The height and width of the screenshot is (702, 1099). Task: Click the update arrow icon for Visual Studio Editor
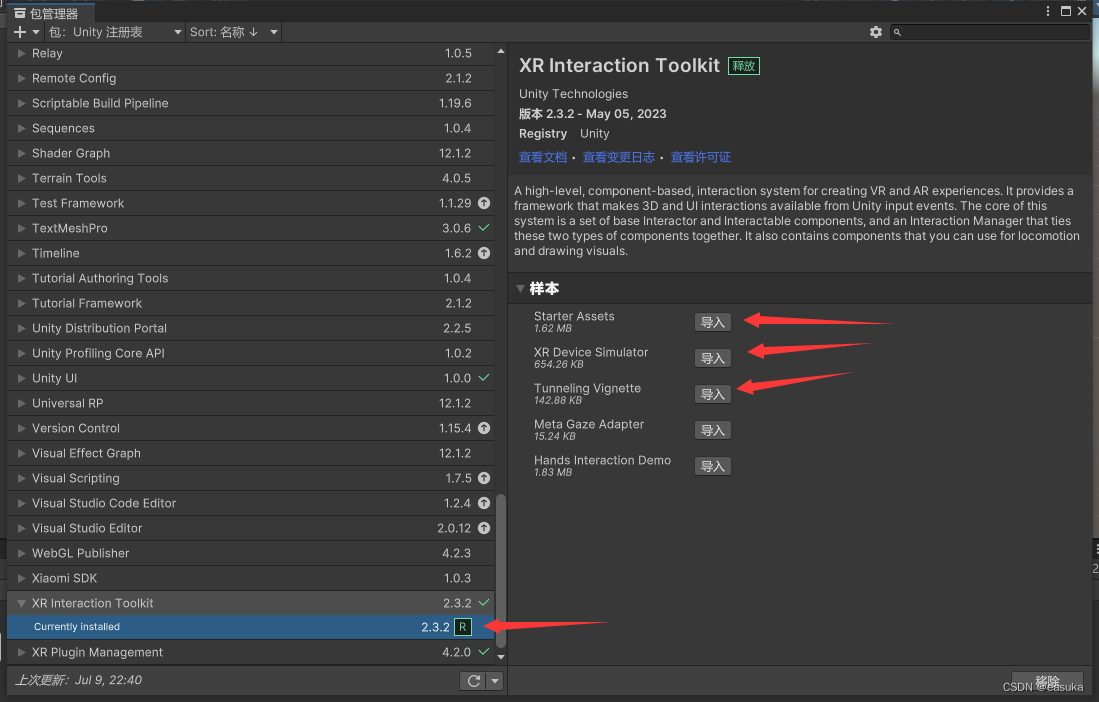(x=484, y=528)
